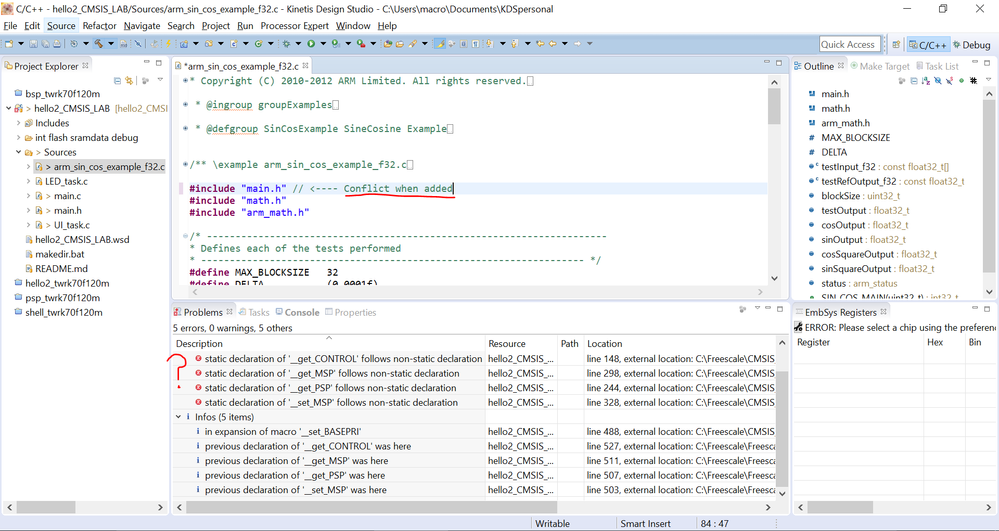Open the Source menu

click(x=61, y=26)
